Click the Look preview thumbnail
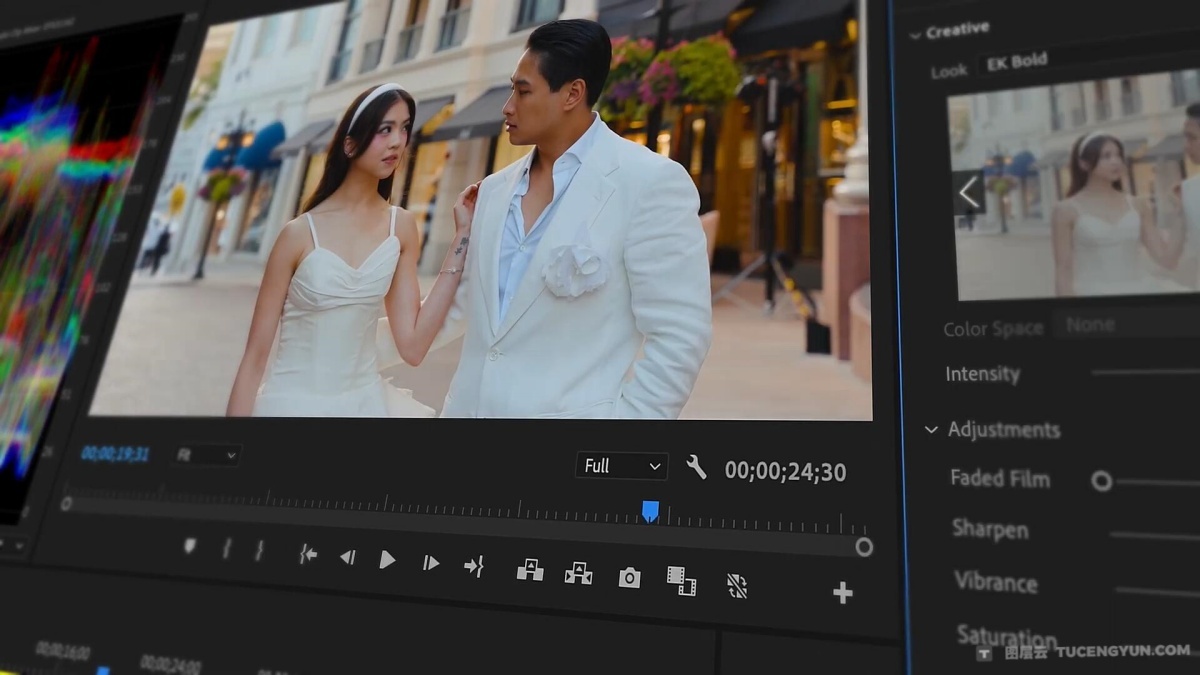The image size is (1200, 675). click(x=1074, y=185)
